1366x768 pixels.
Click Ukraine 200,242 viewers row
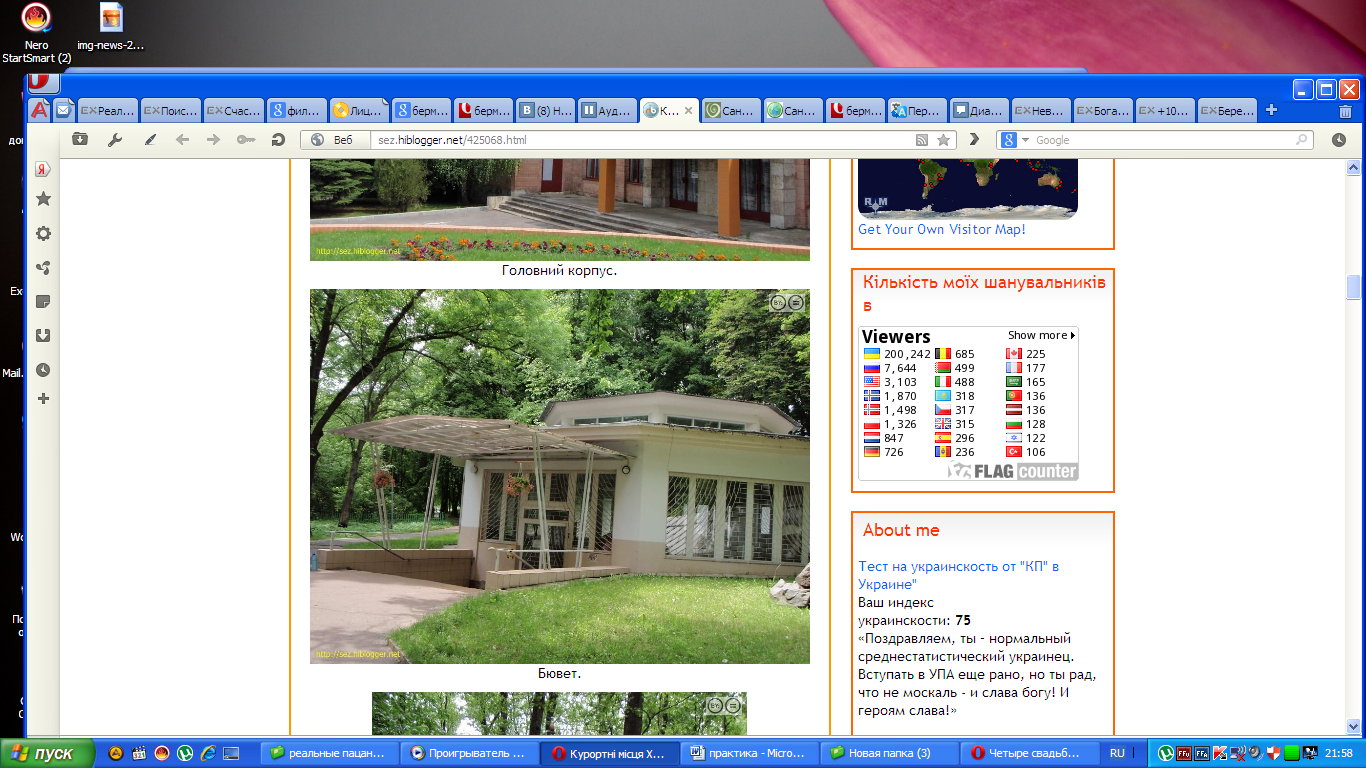pyautogui.click(x=897, y=354)
